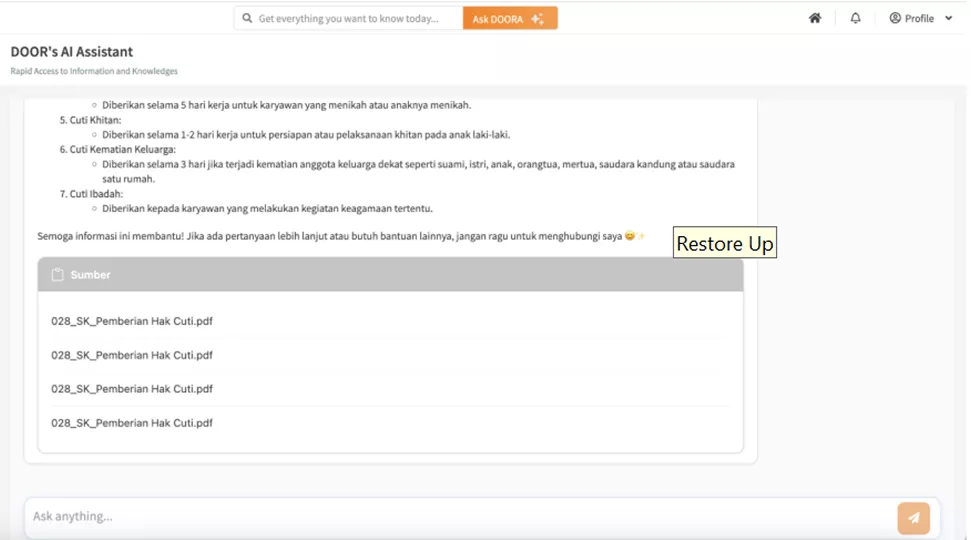Focus the top "Get everything you want" search field
Viewport: 971px width, 540px height.
(350, 18)
